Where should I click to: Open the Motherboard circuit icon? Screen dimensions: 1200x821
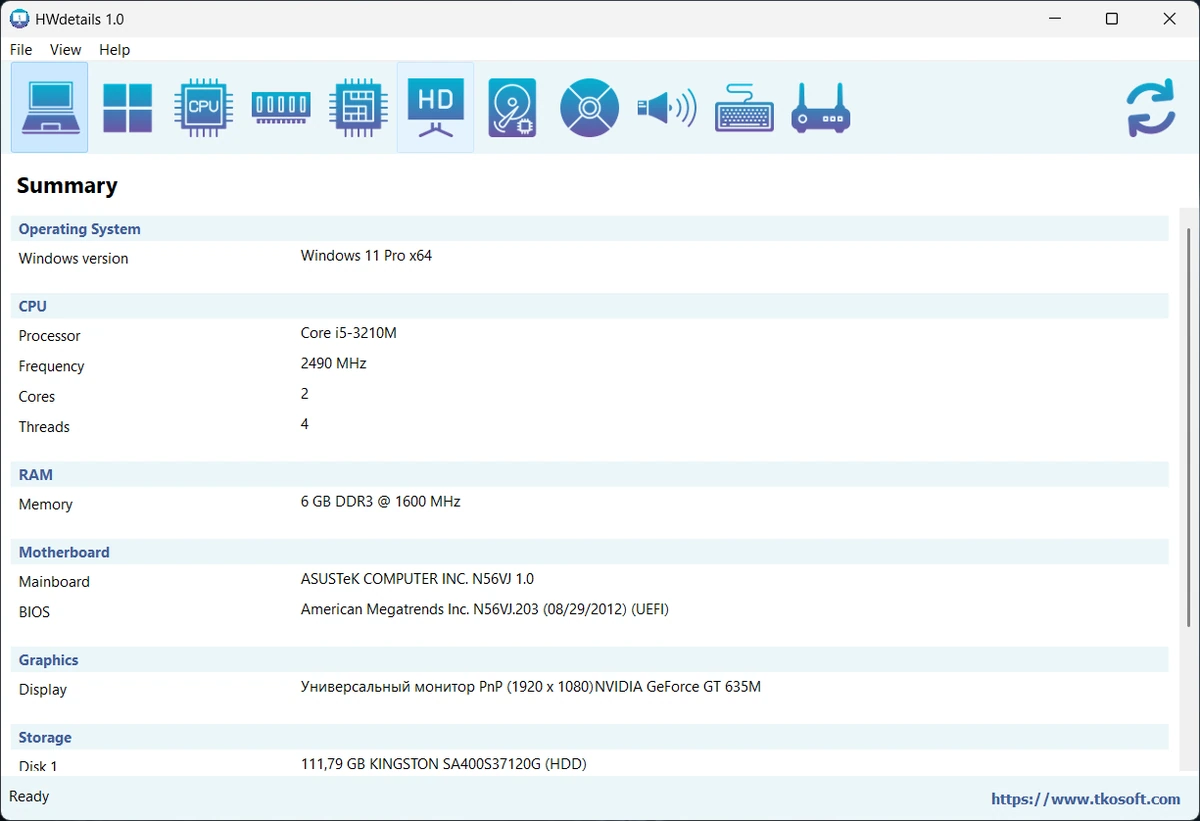pyautogui.click(x=358, y=108)
